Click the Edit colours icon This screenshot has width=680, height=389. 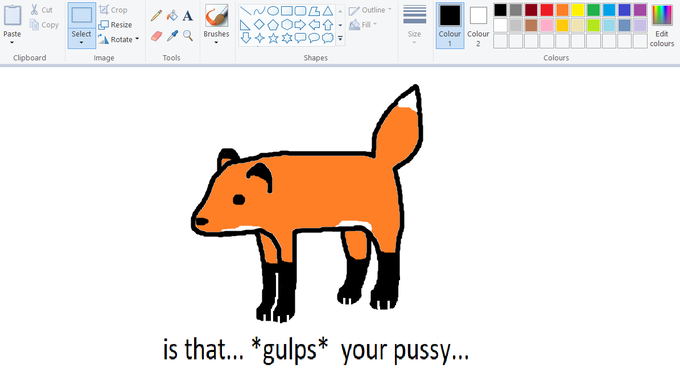click(662, 26)
